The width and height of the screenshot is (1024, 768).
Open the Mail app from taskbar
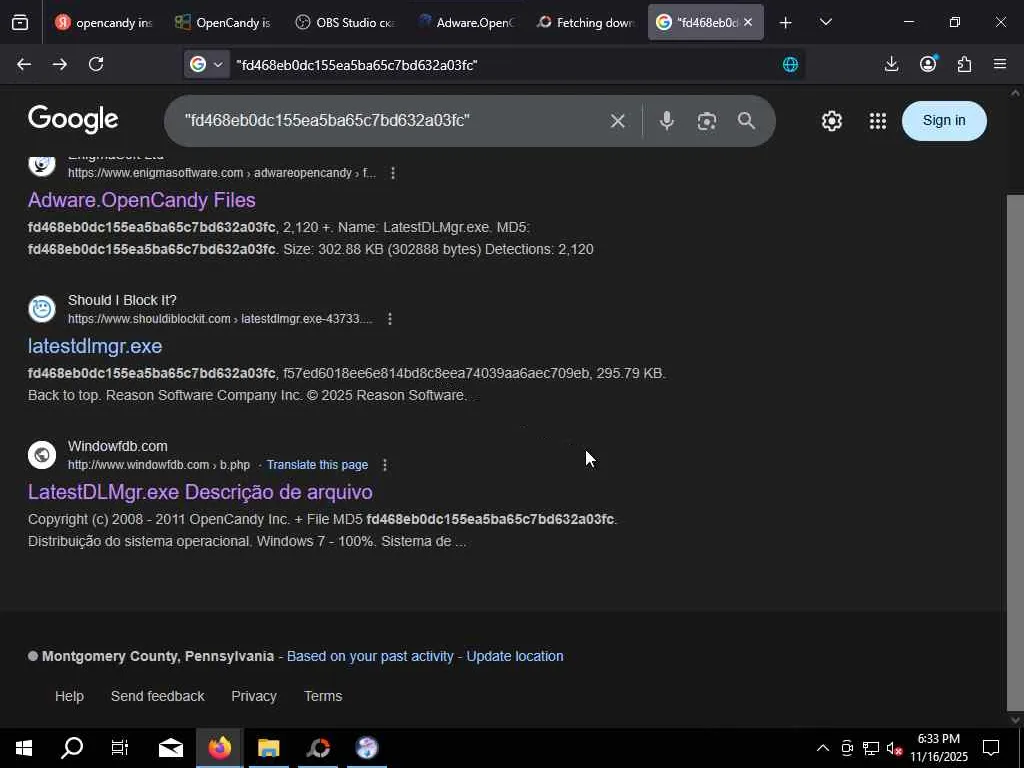170,748
